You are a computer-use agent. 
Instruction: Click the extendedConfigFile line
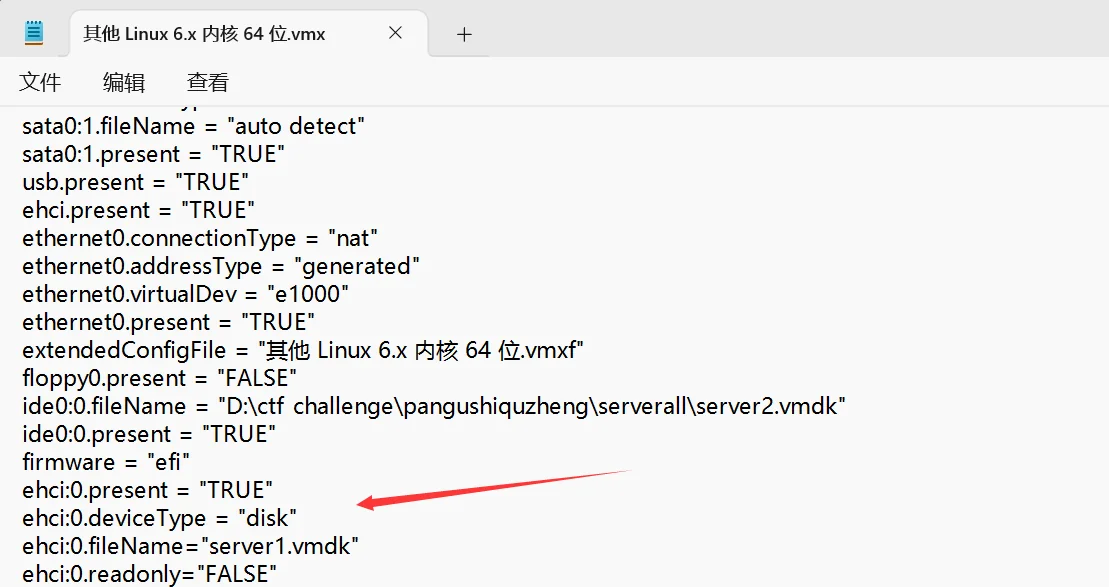[x=303, y=350]
